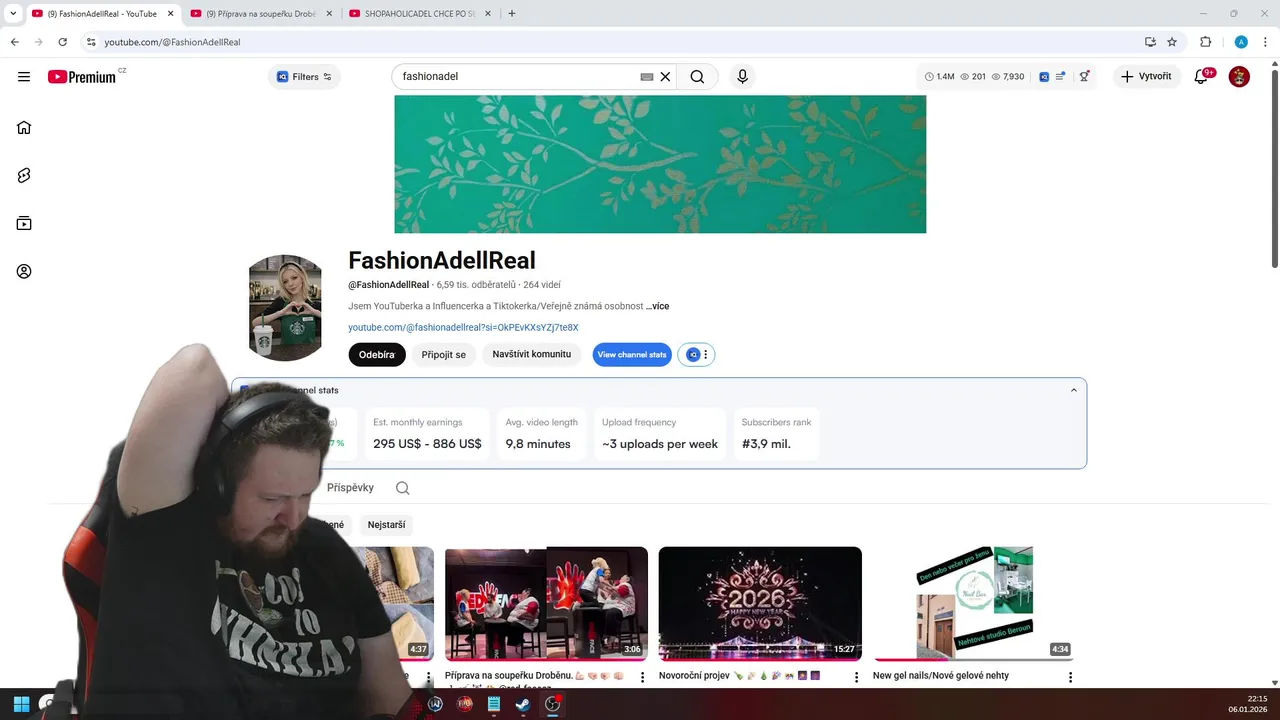Click the vidIQ blue logo in header stats
The width and height of the screenshot is (1280, 720).
tap(1044, 76)
